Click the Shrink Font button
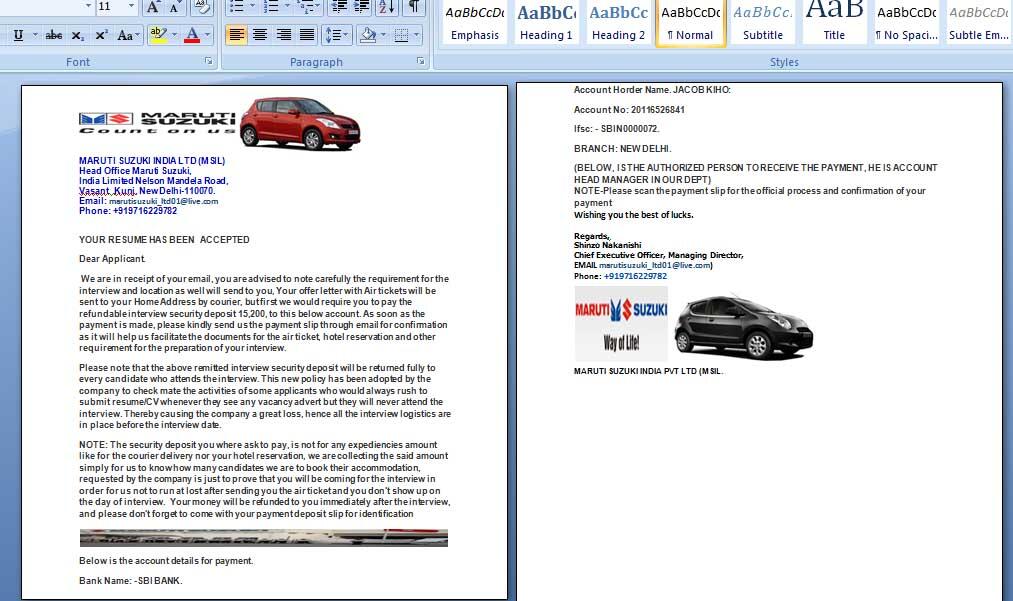 click(x=175, y=8)
